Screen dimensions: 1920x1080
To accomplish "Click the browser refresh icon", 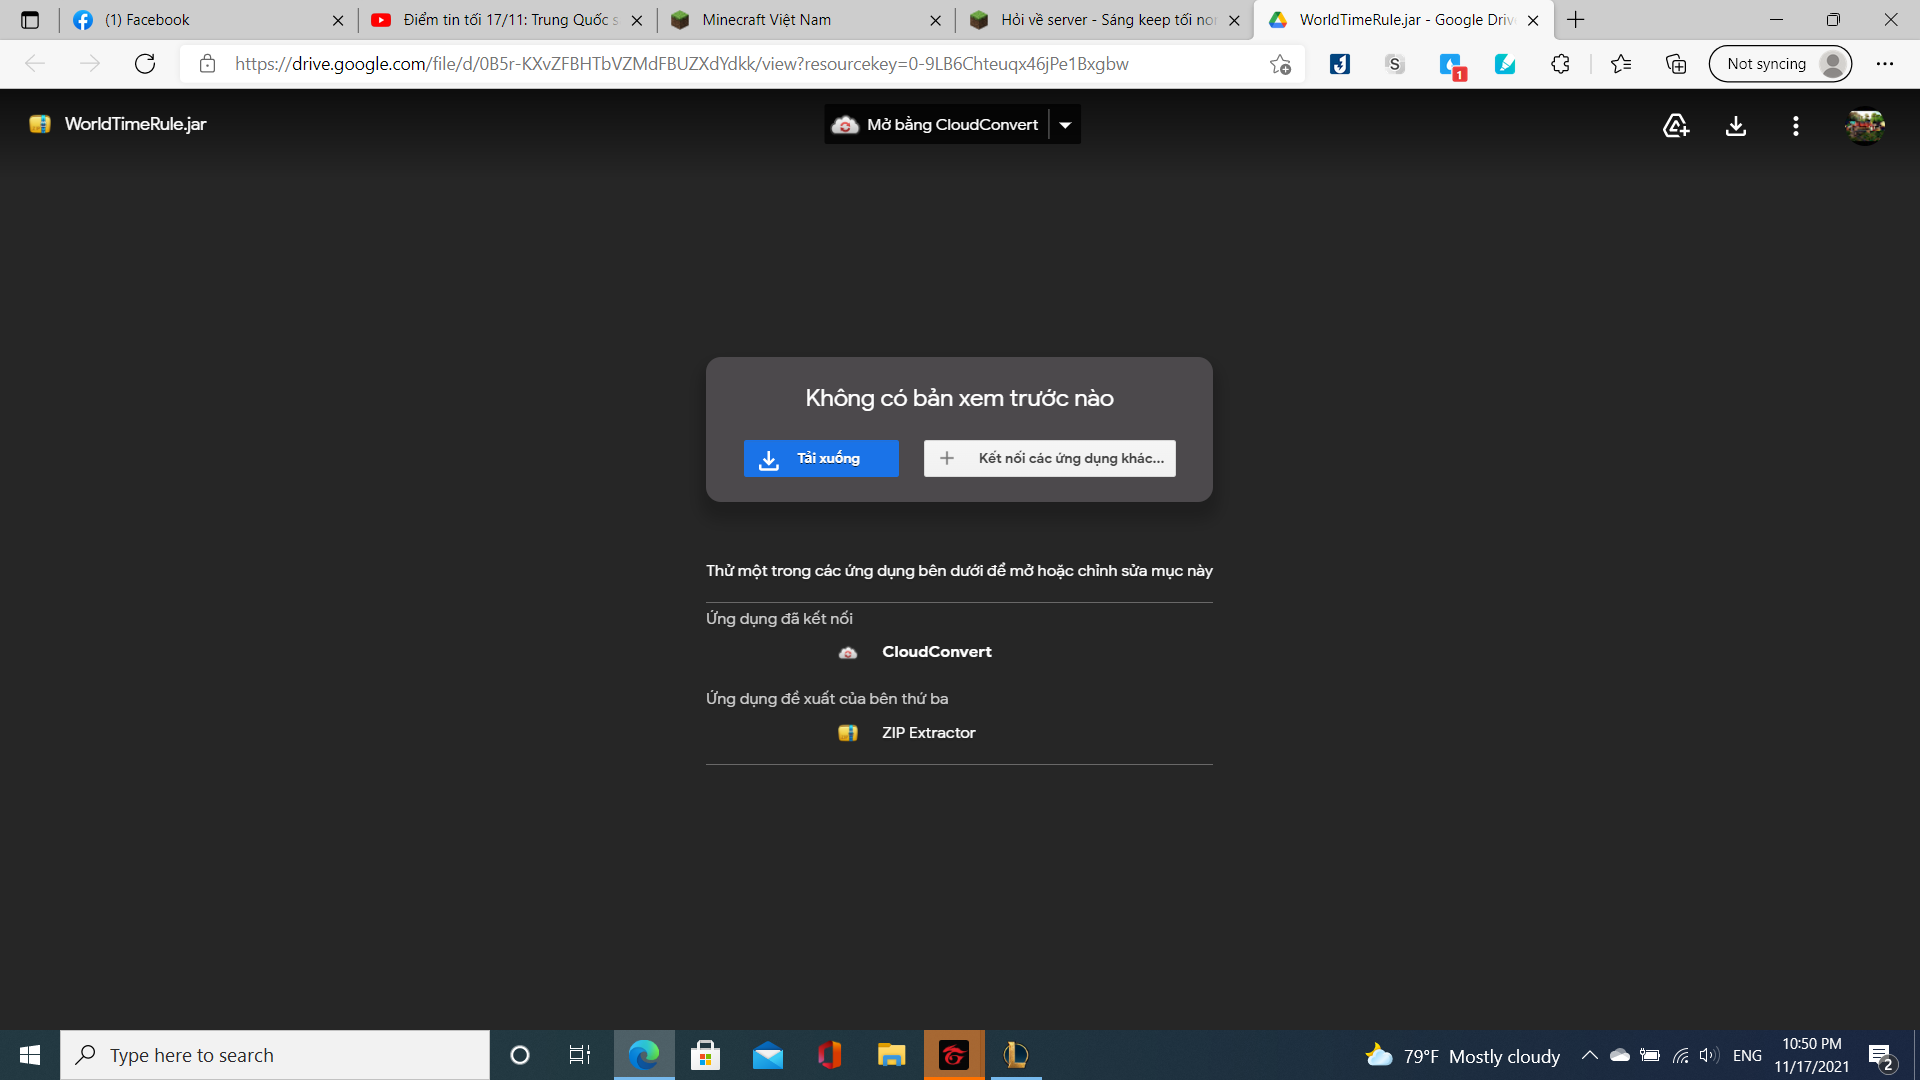I will (145, 64).
